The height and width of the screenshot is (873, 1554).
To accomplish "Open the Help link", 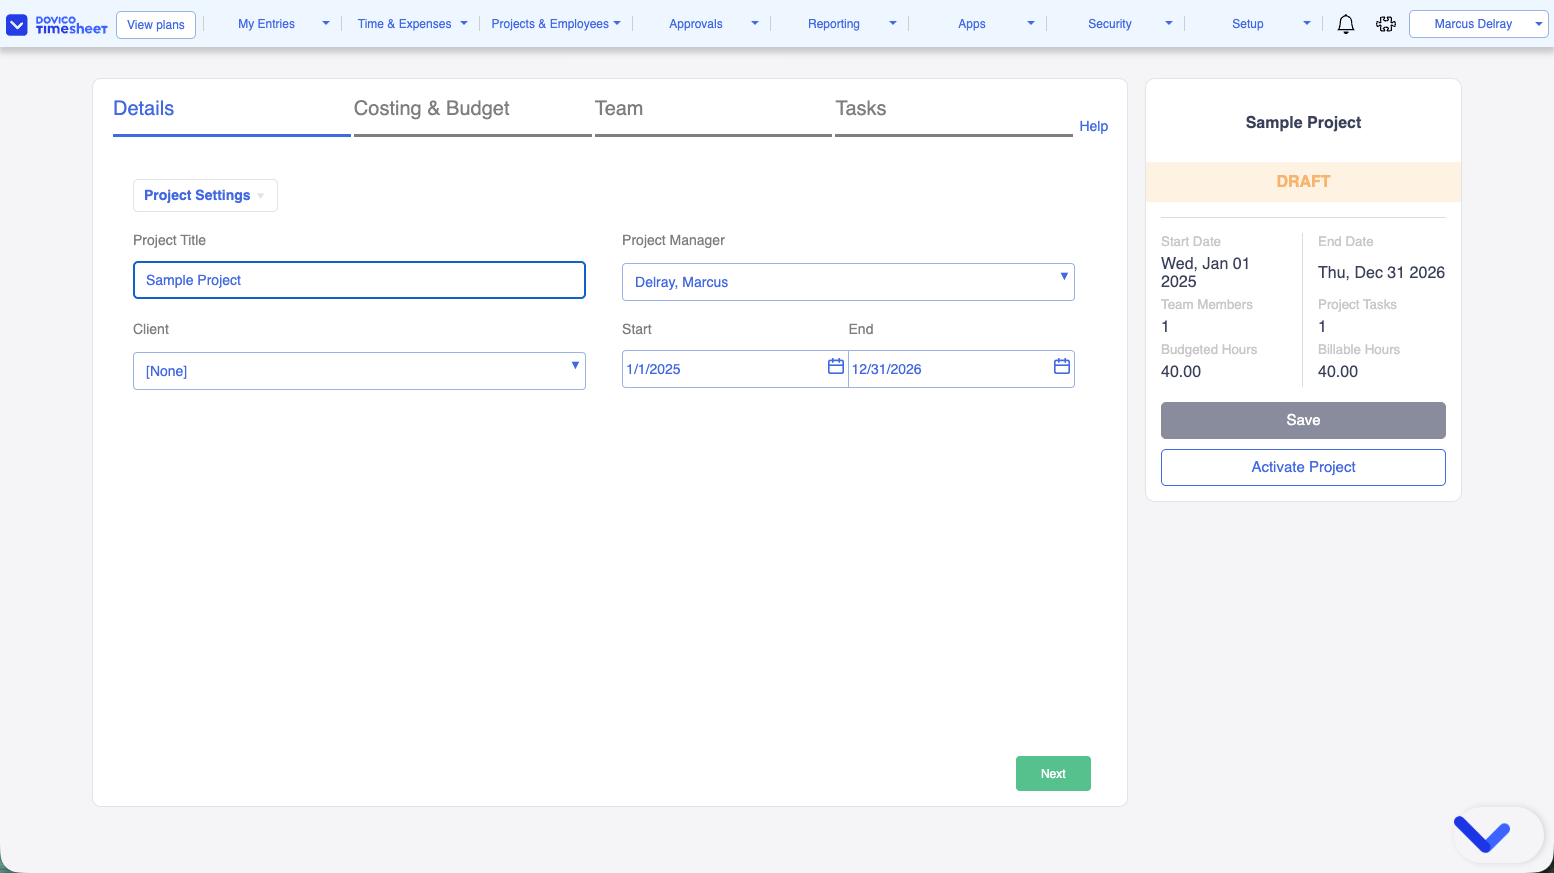I will 1093,126.
